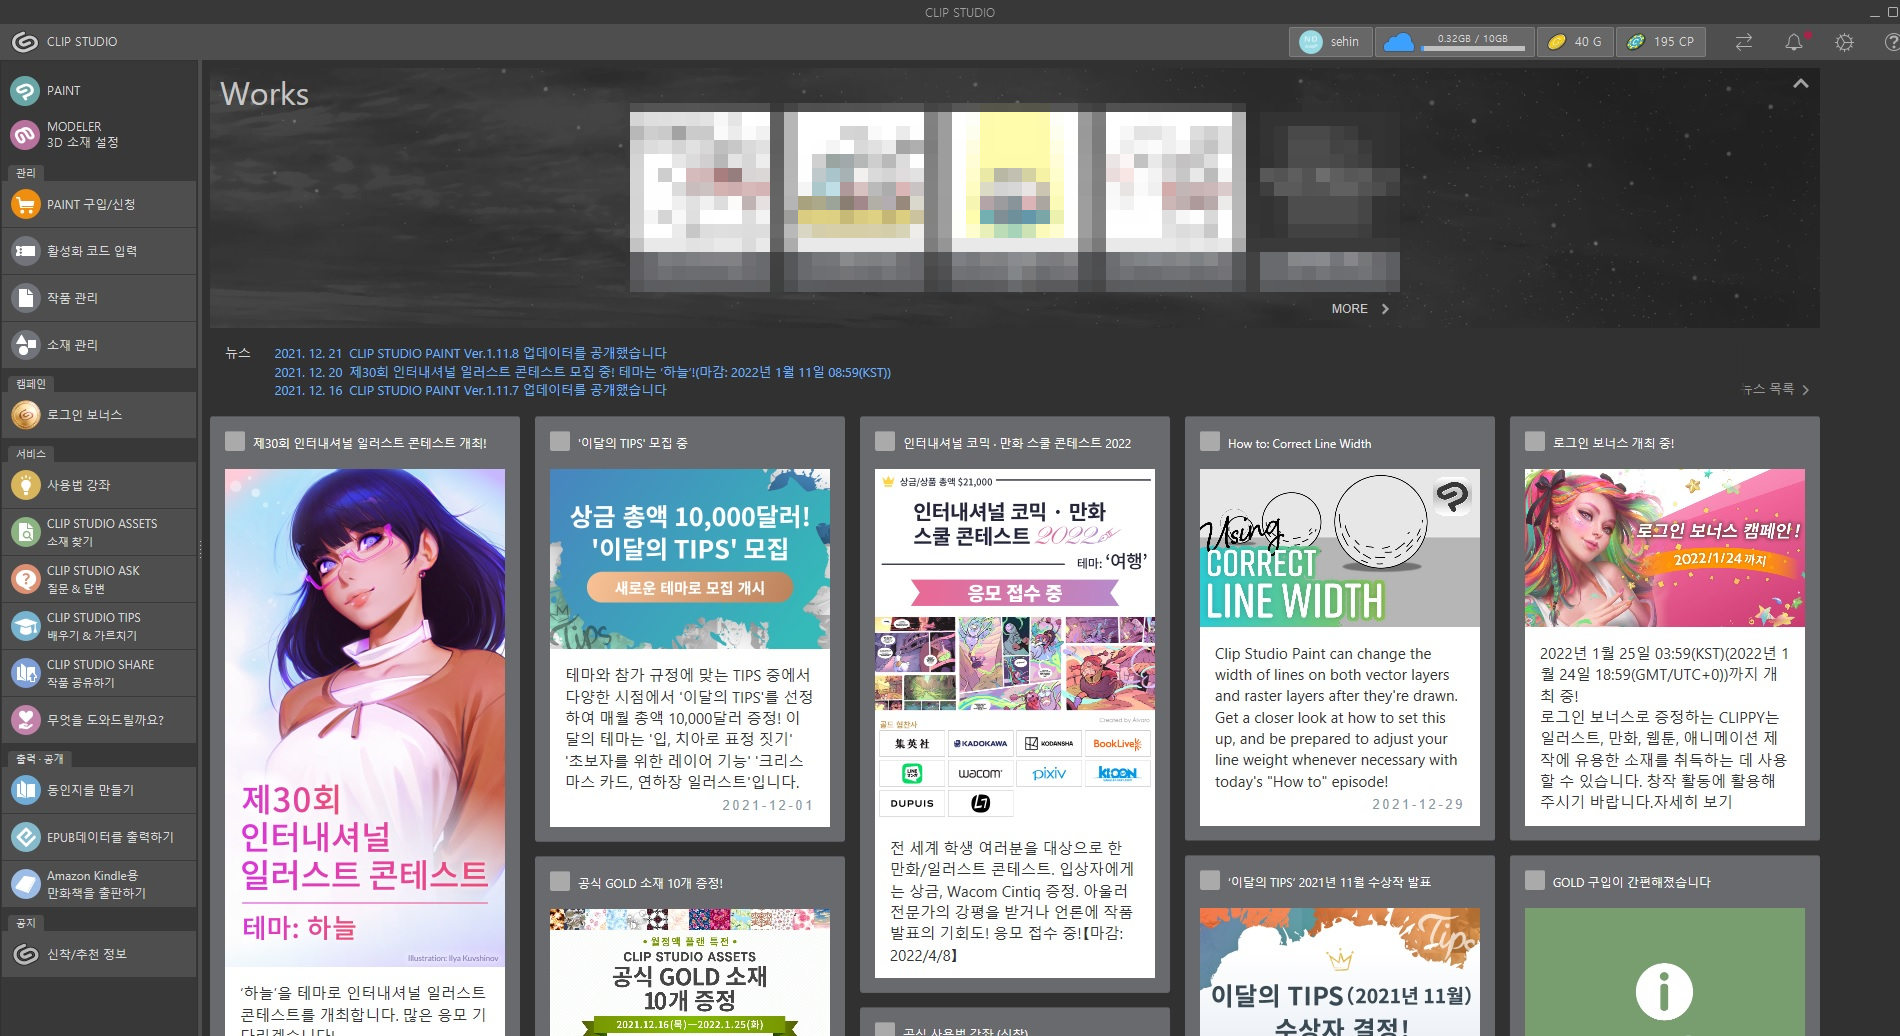1900x1036 pixels.
Task: Open the notifications bell icon
Action: (x=1794, y=42)
